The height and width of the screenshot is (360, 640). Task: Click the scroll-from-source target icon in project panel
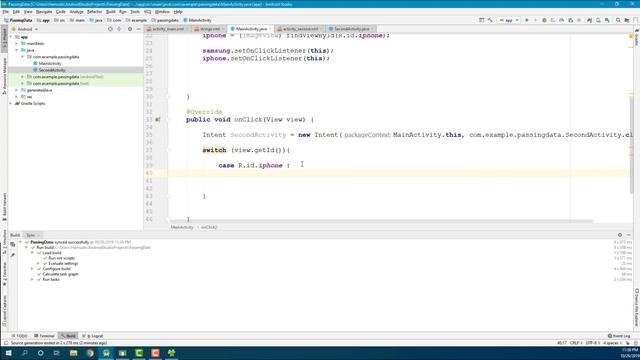pos(110,29)
